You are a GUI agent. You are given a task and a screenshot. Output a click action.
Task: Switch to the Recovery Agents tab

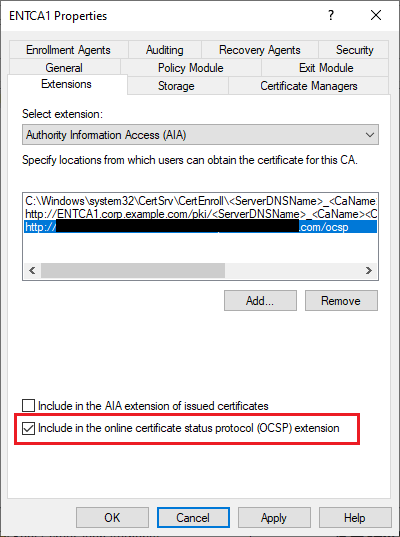click(x=260, y=50)
